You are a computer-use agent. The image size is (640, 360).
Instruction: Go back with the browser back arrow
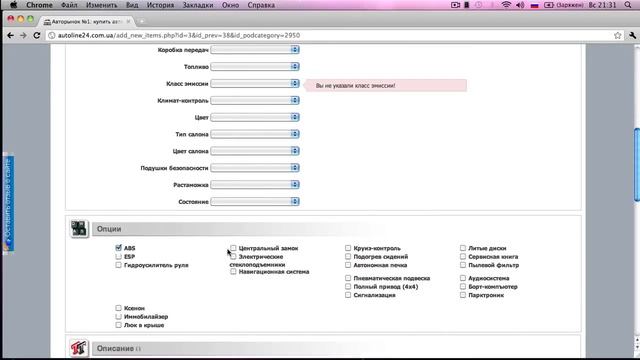click(10, 36)
